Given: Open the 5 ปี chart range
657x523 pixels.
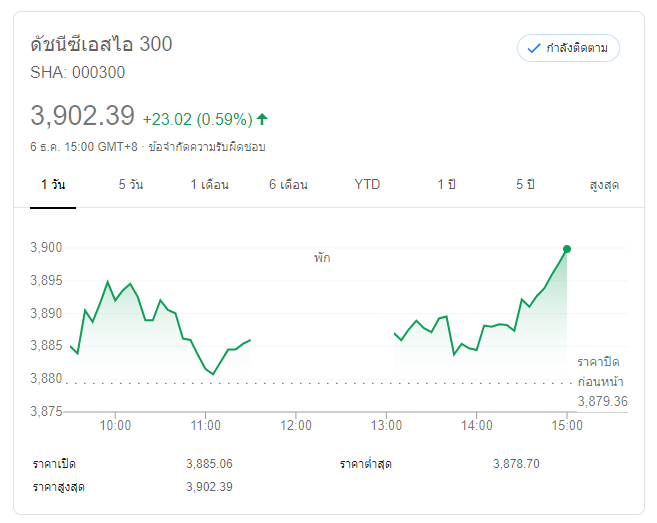Looking at the screenshot, I should 526,185.
